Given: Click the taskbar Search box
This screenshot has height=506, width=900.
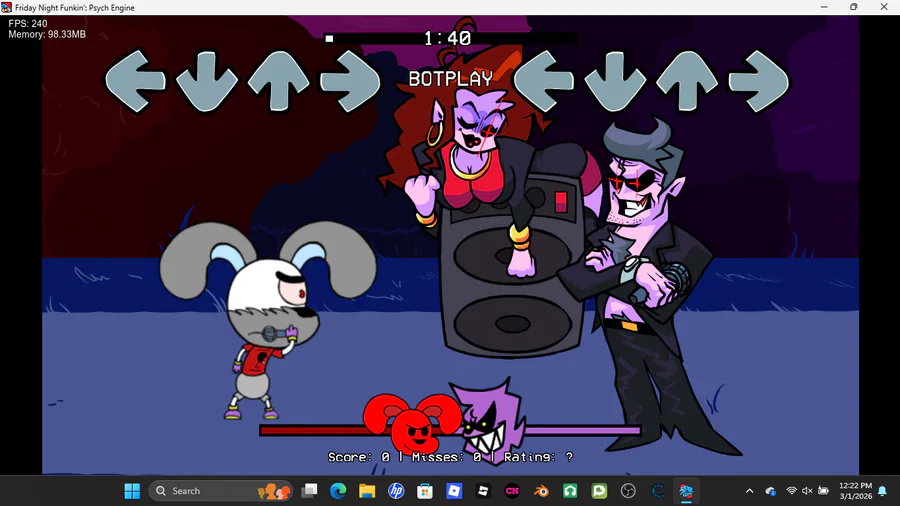Looking at the screenshot, I should point(221,491).
